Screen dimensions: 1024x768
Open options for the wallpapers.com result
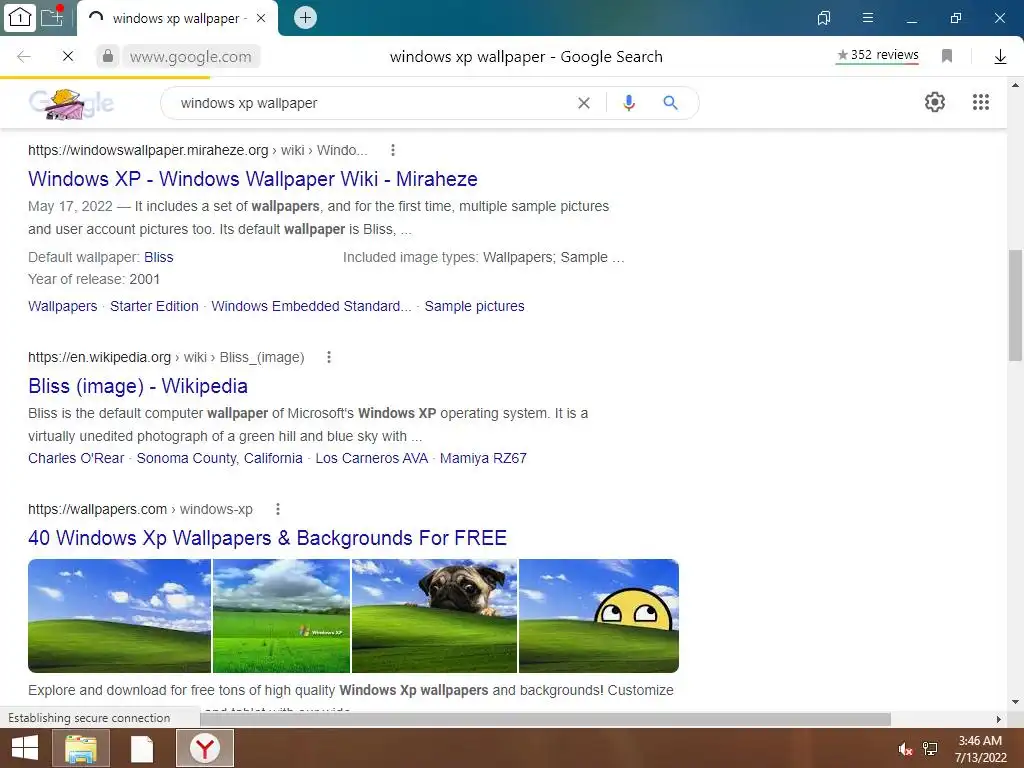pos(278,509)
